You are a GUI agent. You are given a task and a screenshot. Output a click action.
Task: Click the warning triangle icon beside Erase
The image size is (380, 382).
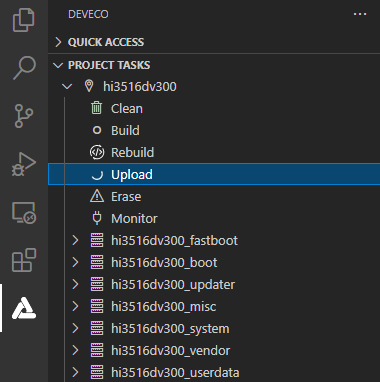(97, 196)
